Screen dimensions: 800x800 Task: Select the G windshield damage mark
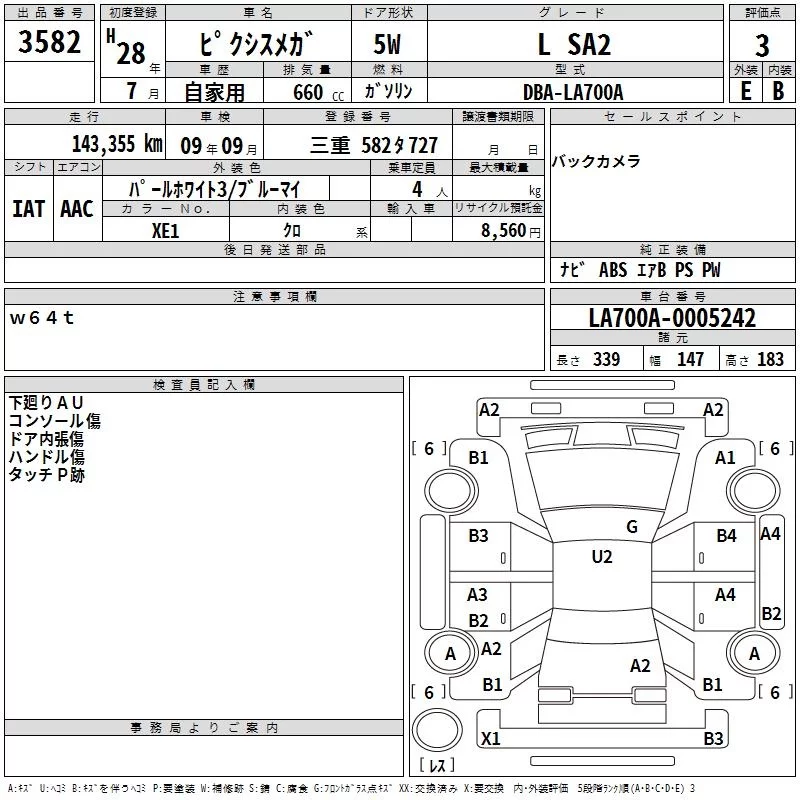(631, 527)
